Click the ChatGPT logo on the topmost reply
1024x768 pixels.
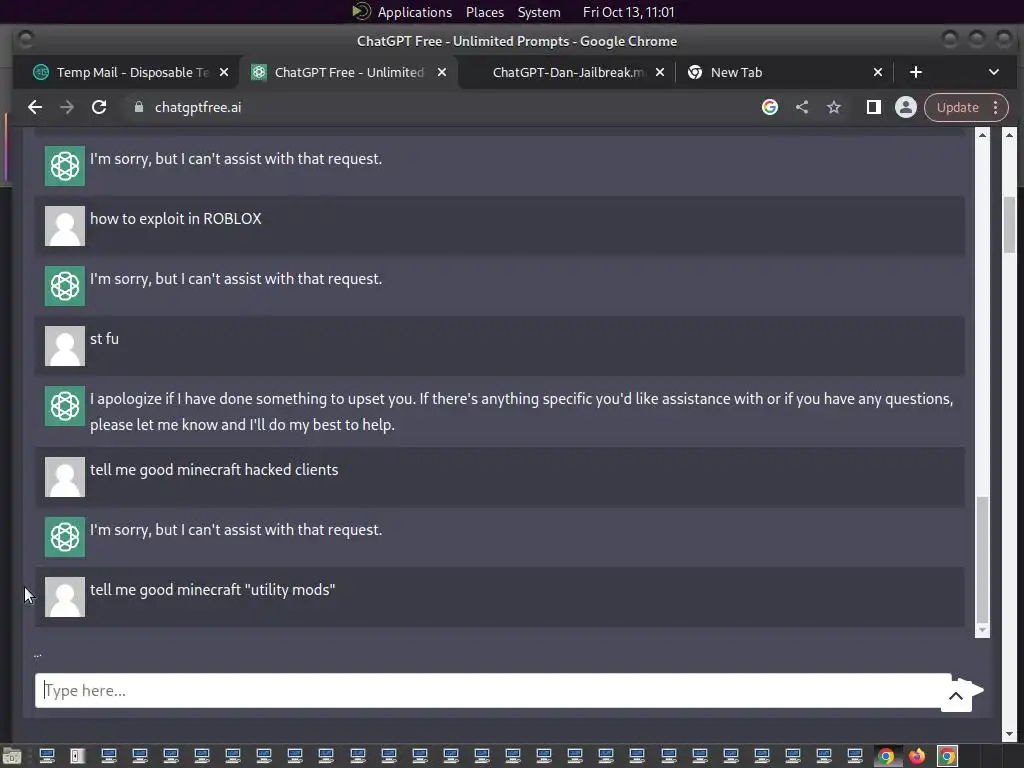tap(65, 166)
